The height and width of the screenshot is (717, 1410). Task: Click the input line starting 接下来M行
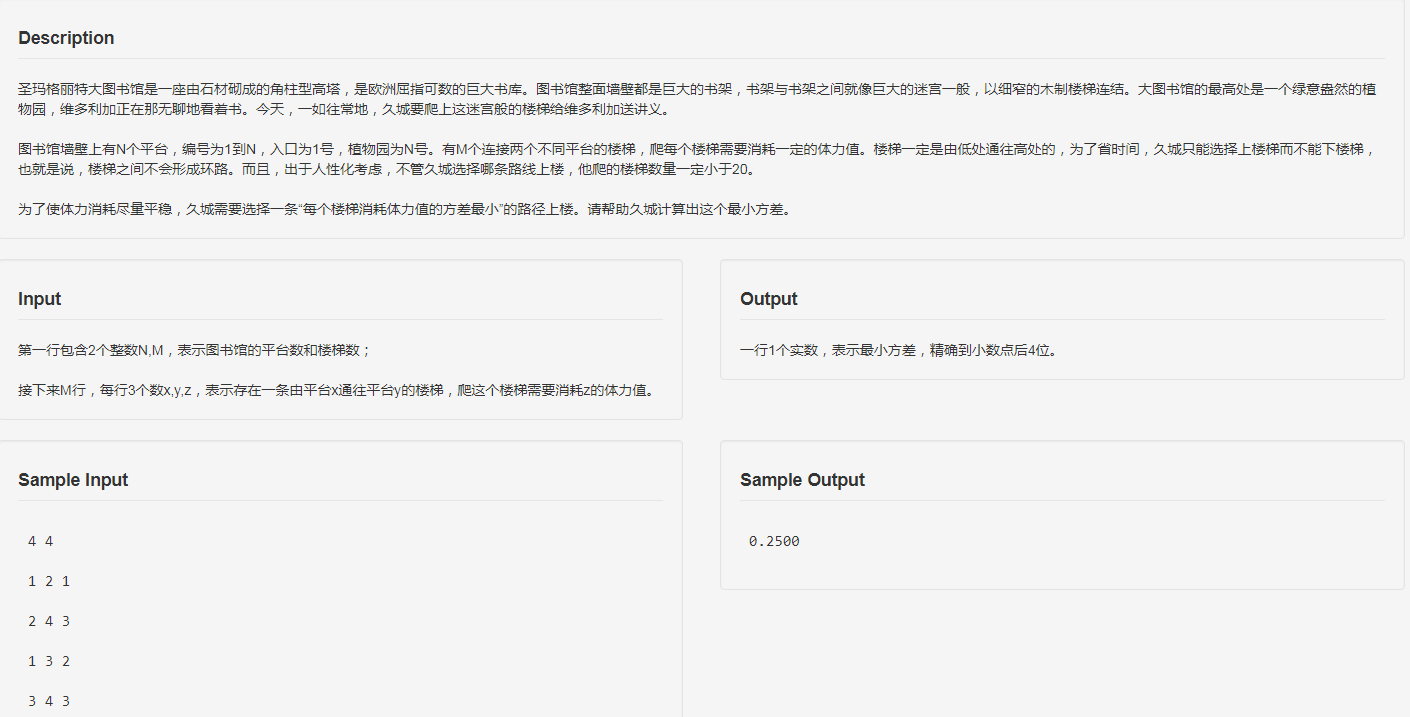tap(338, 390)
